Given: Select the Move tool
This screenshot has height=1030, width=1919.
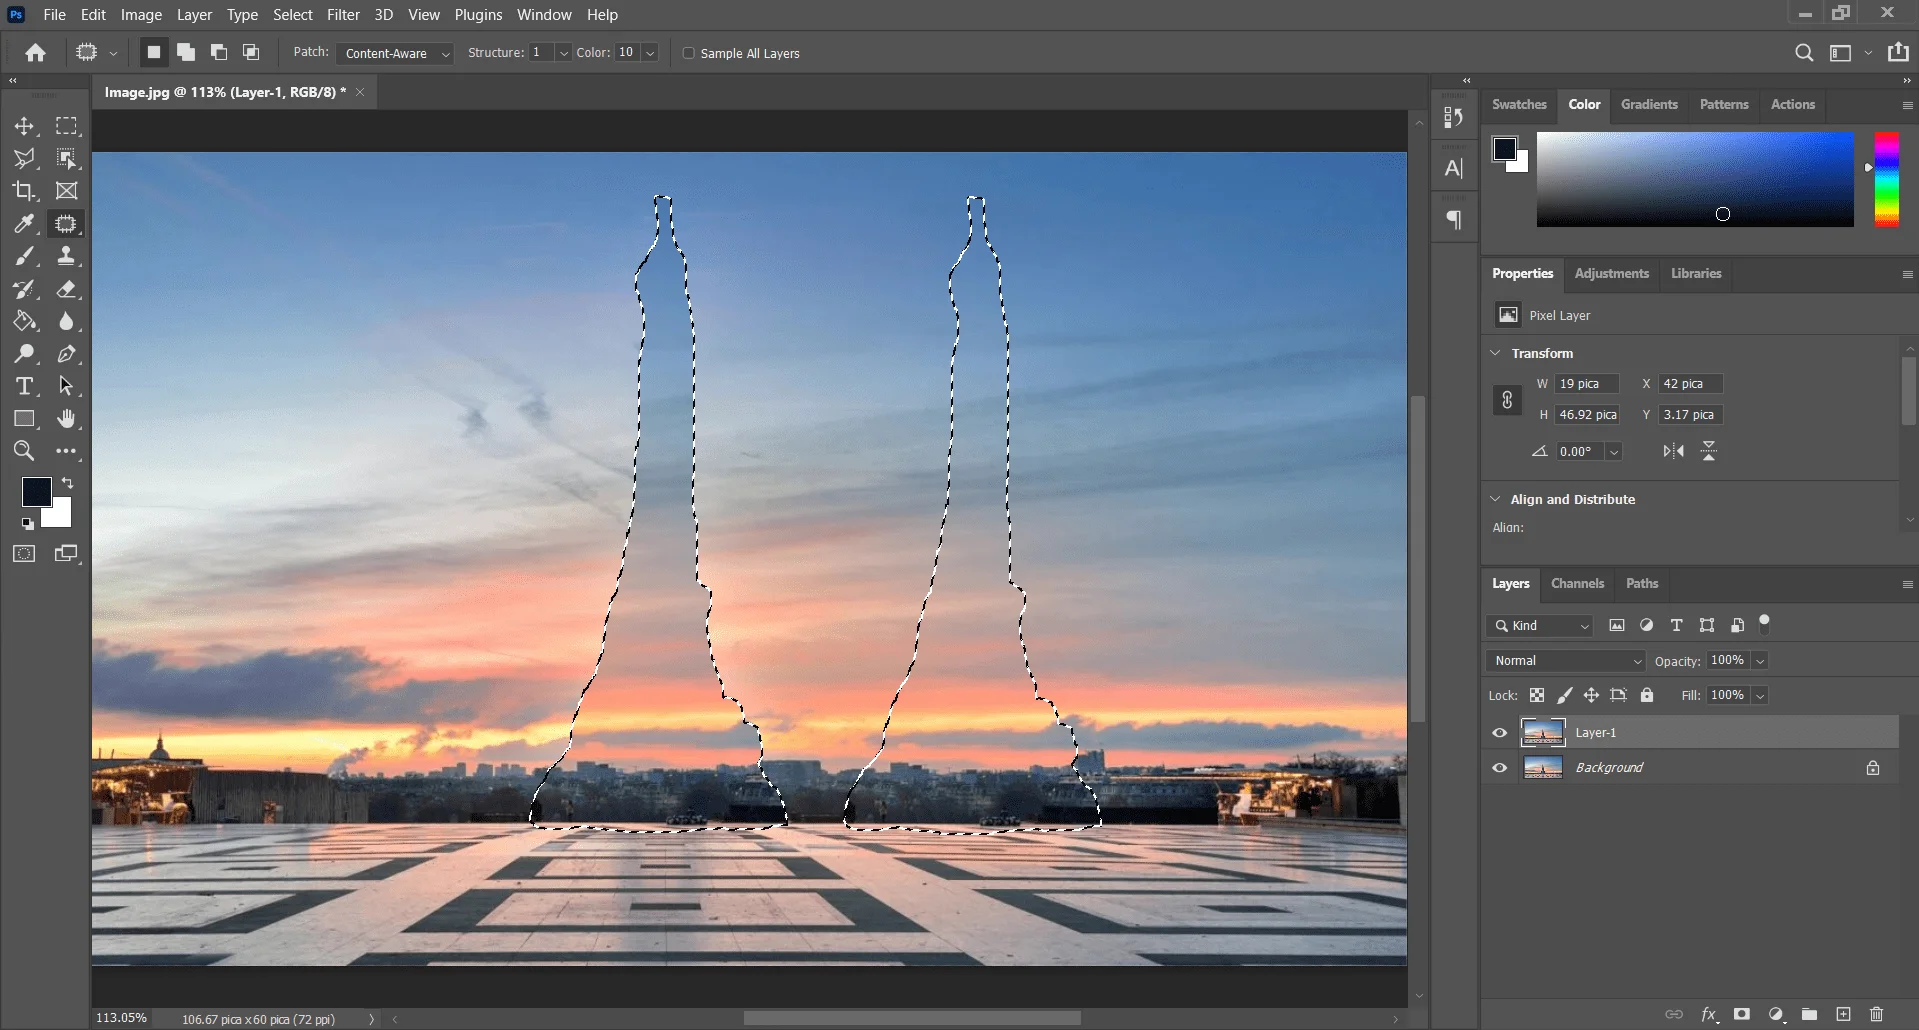Looking at the screenshot, I should point(24,126).
